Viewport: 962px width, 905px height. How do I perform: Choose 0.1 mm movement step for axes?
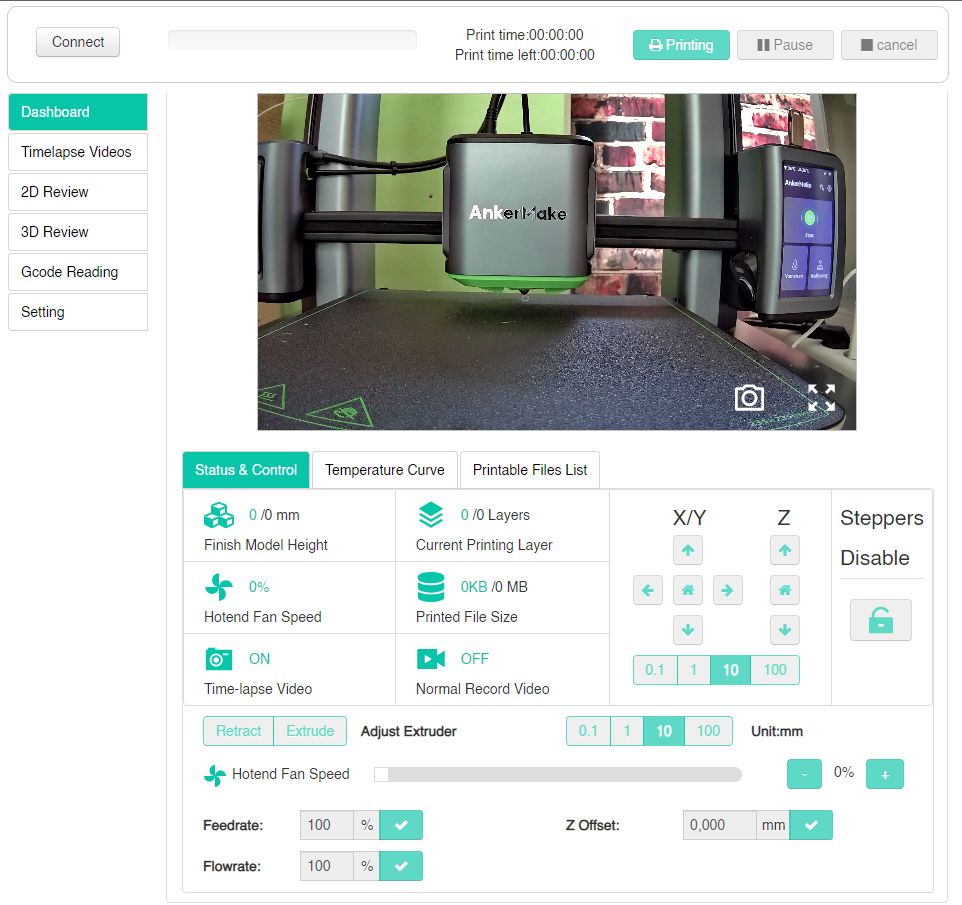655,670
